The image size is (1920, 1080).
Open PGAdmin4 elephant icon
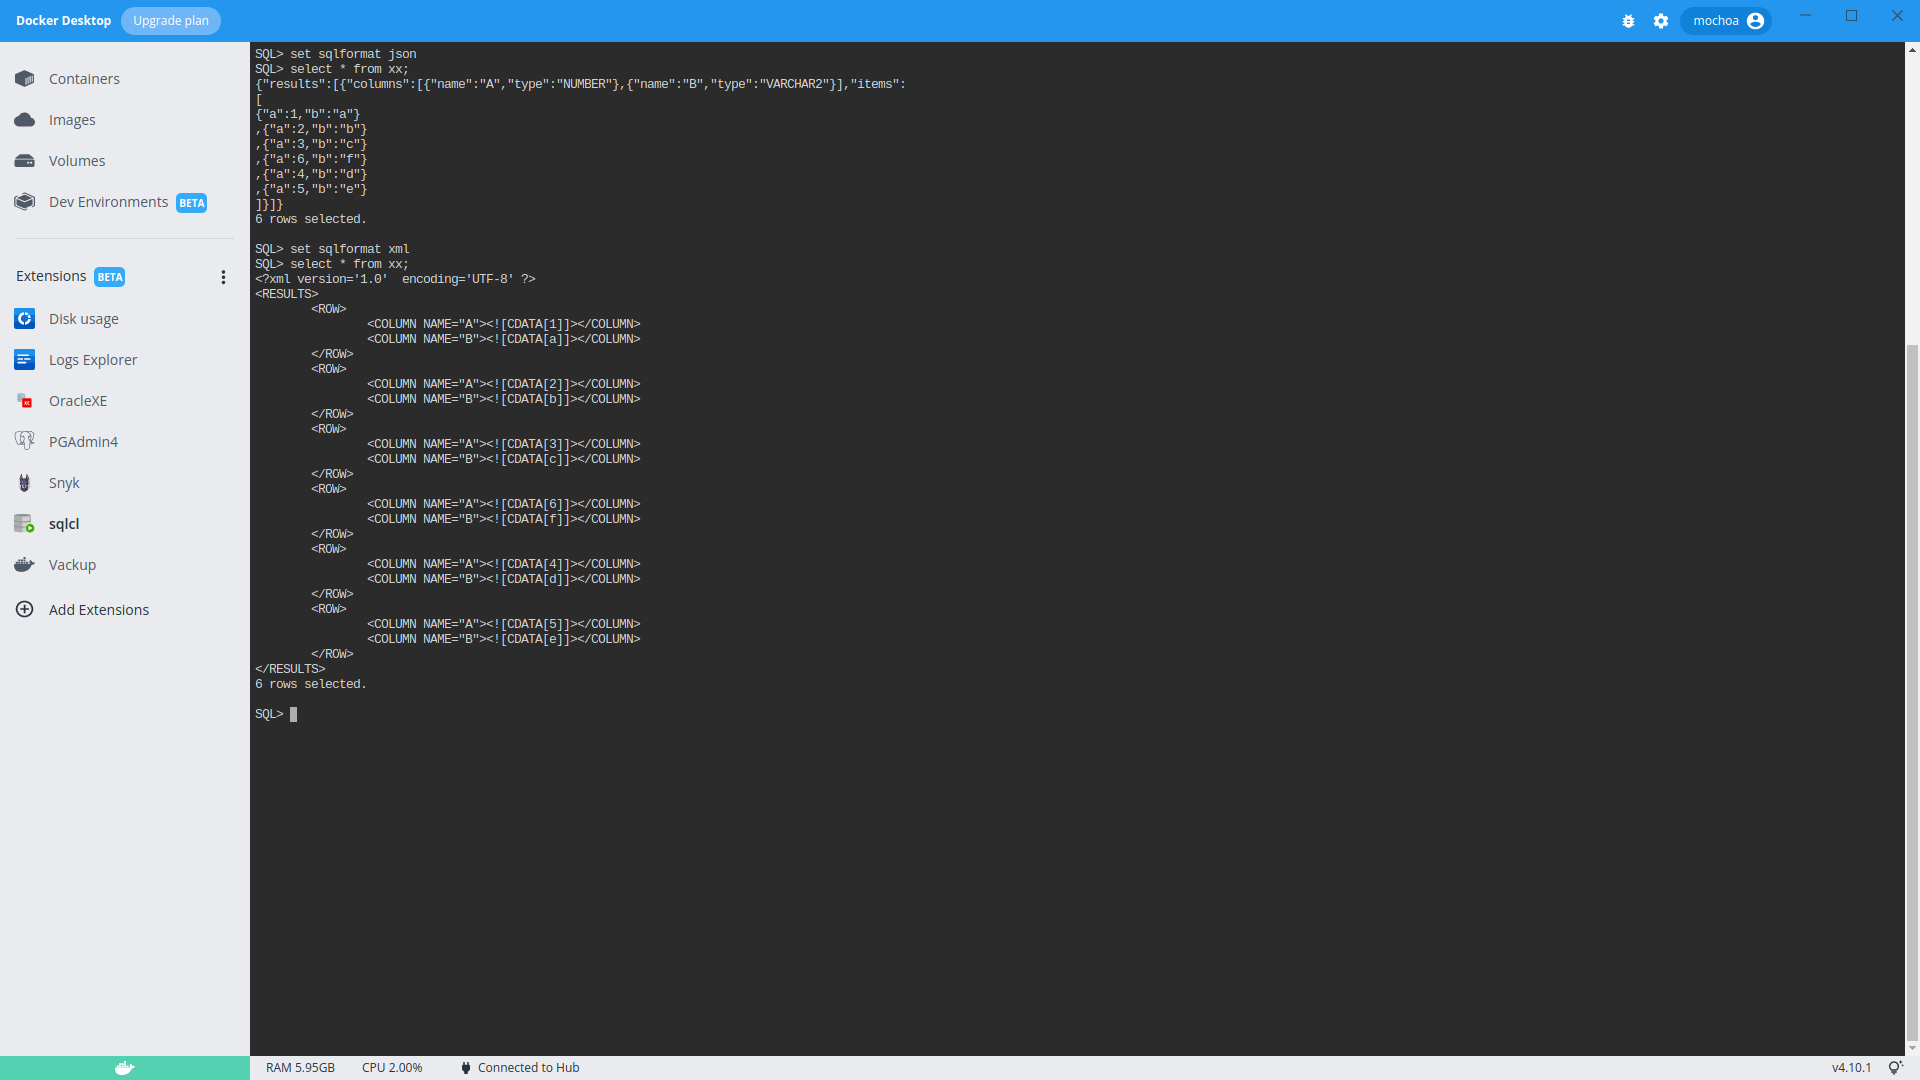pyautogui.click(x=25, y=442)
